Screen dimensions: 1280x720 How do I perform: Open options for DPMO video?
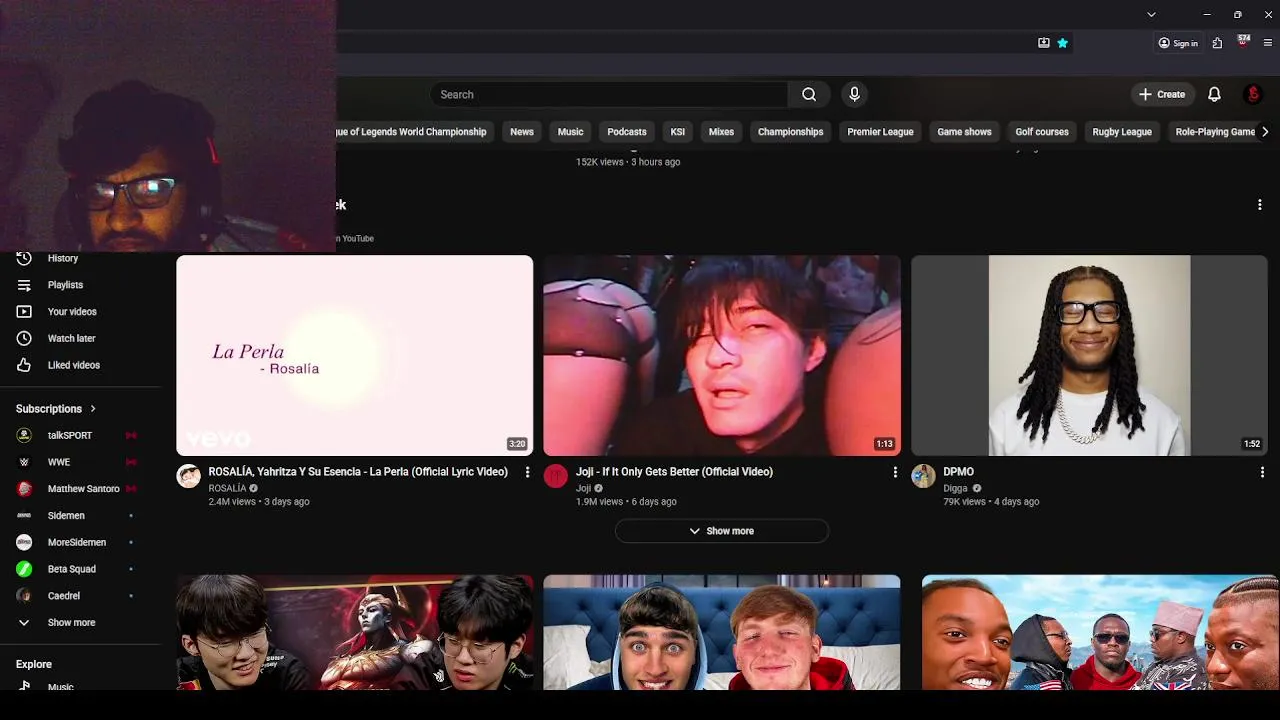pyautogui.click(x=1262, y=472)
